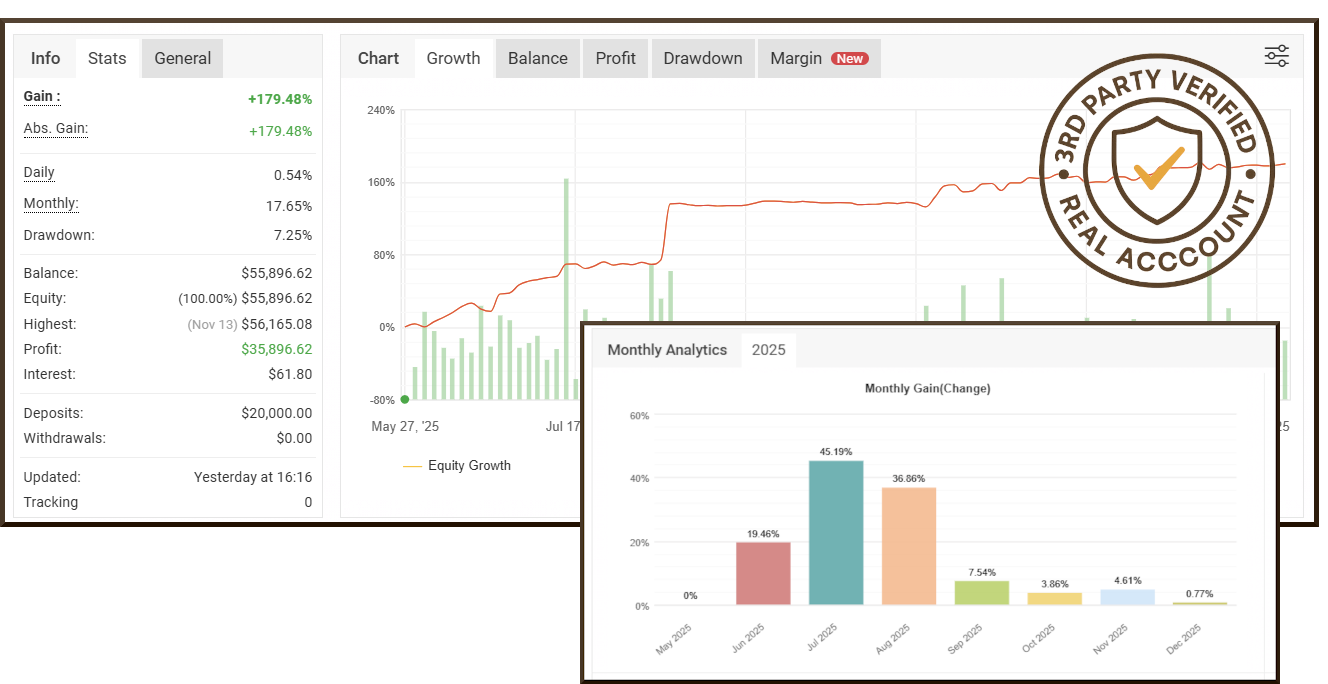
Task: Click the Abs. Gain label link
Action: click(x=56, y=128)
